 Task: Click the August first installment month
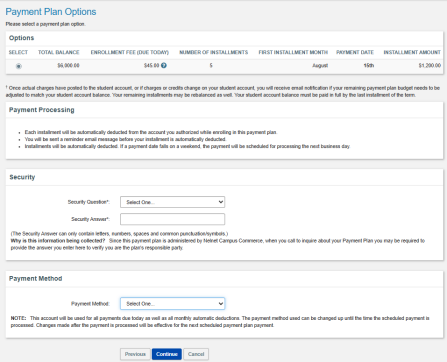(x=320, y=65)
